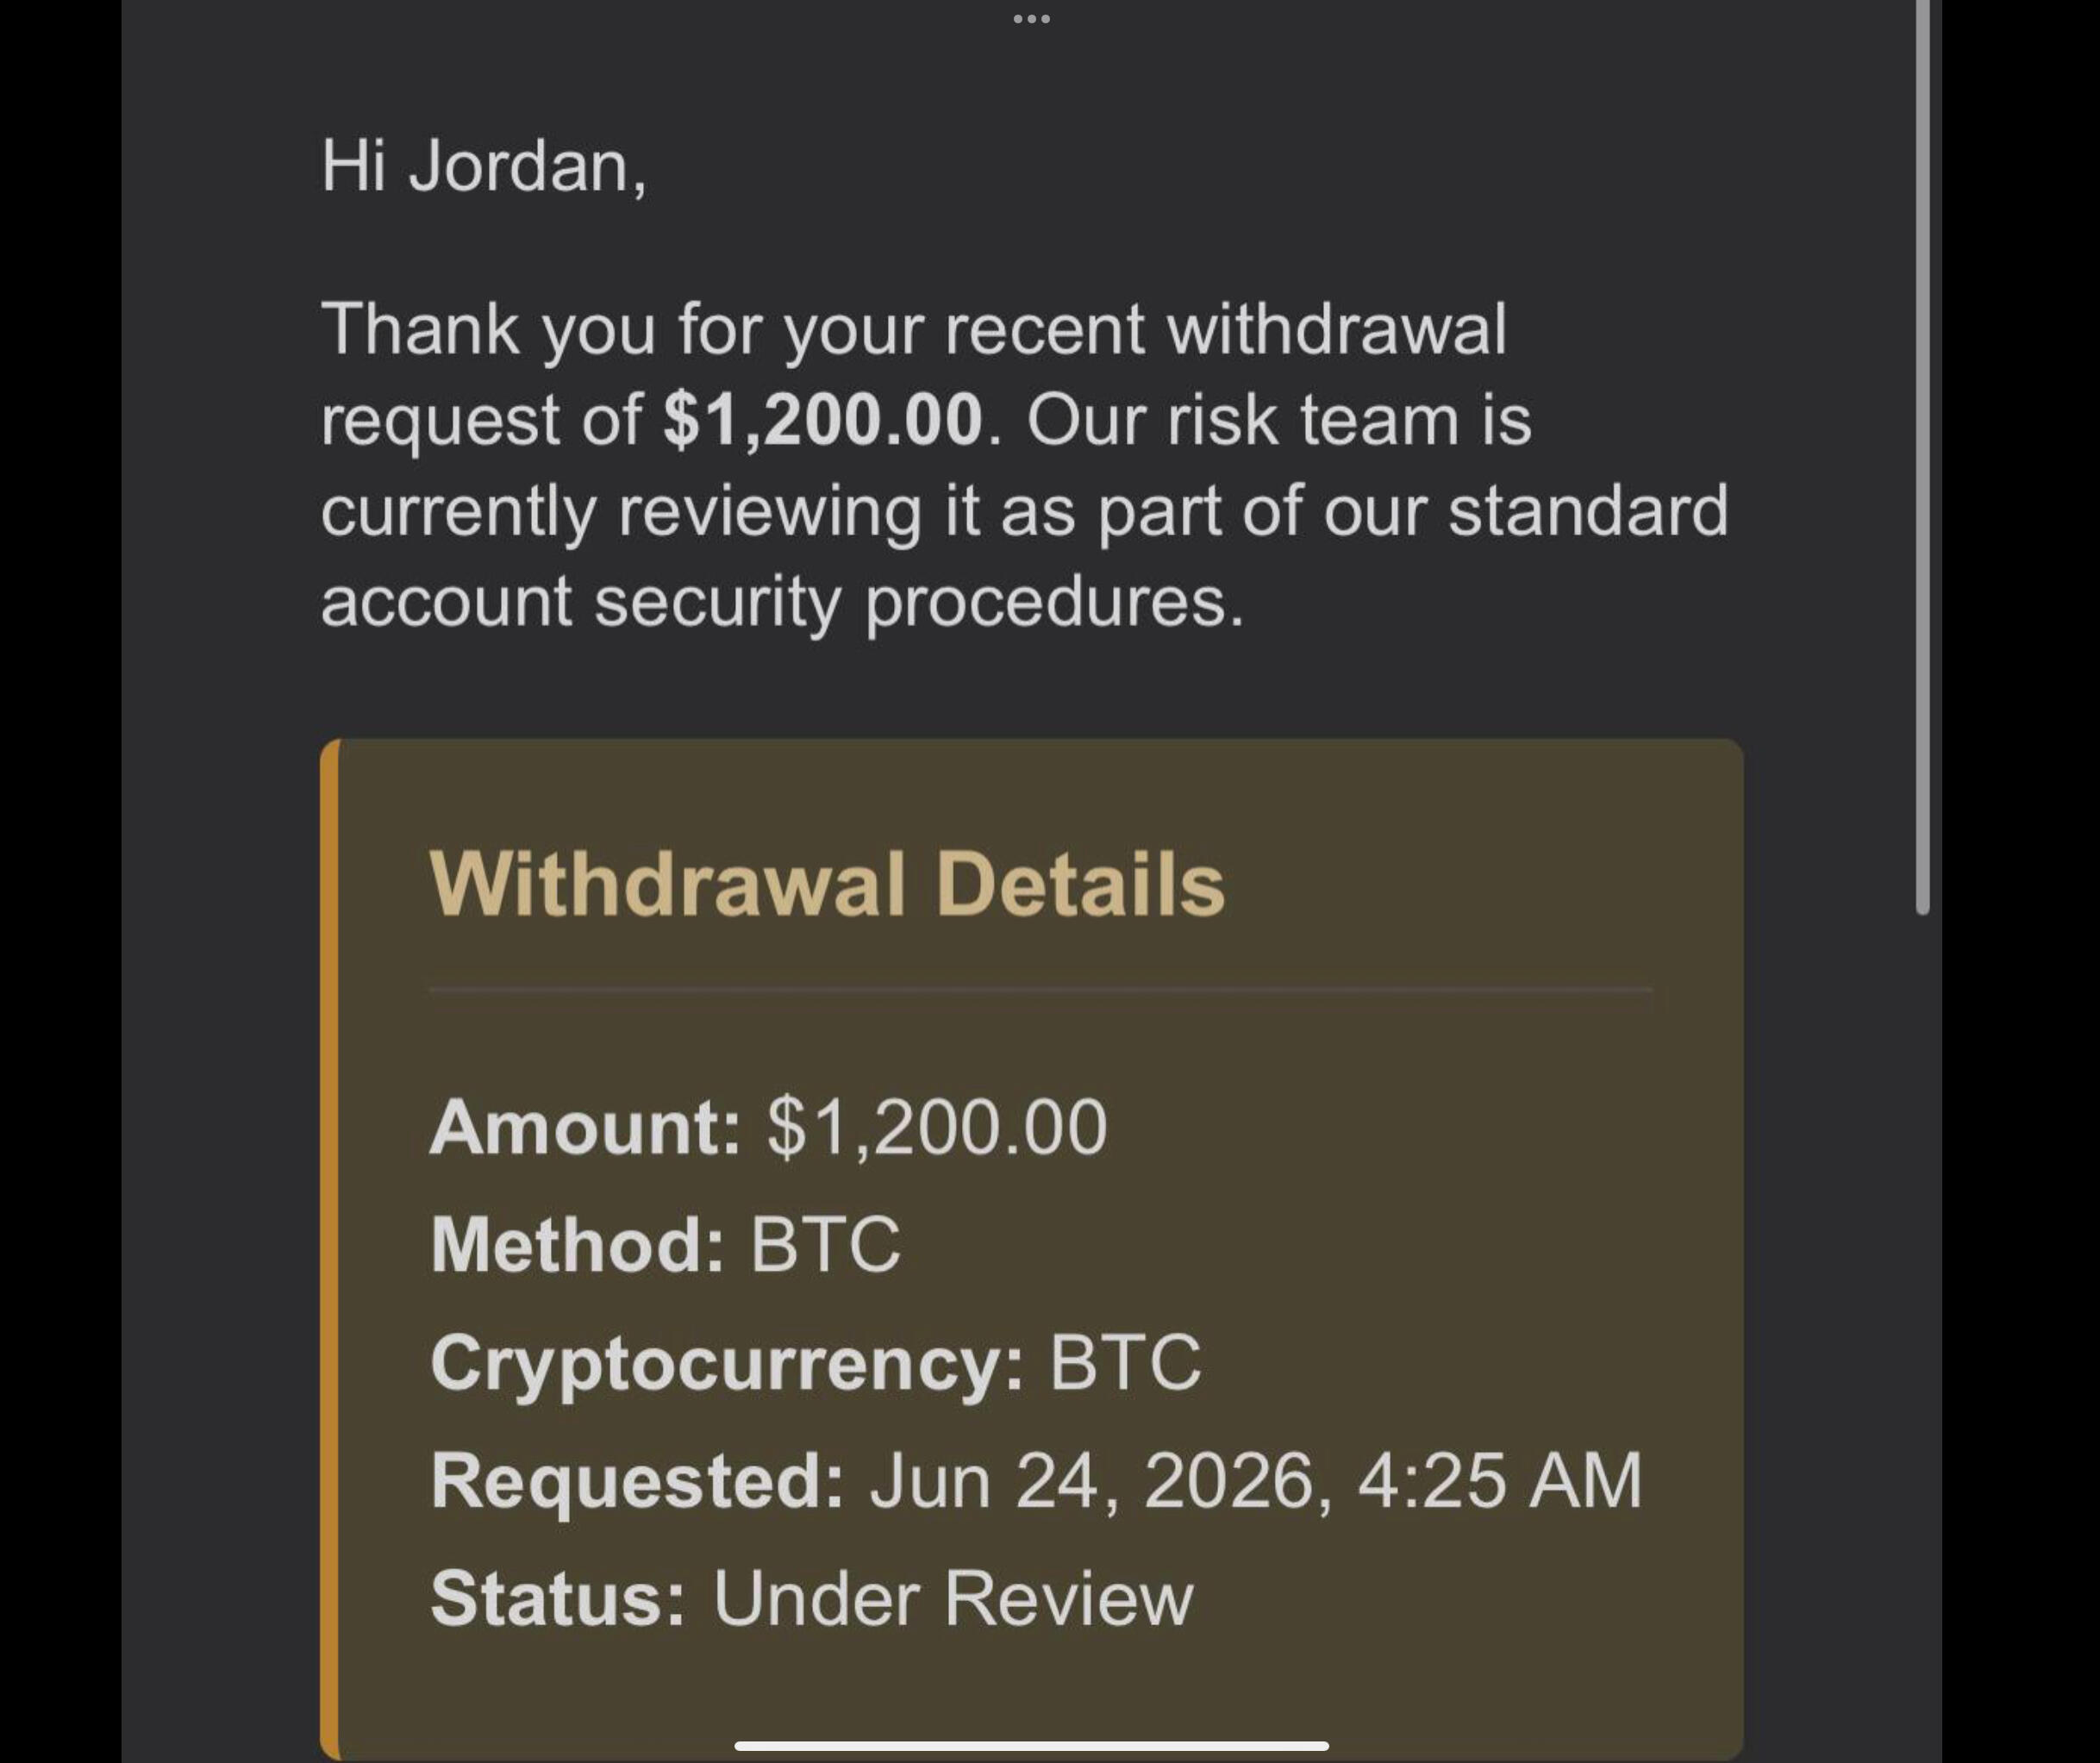Select the BTC value next to Cryptocurrency

coord(1125,1362)
